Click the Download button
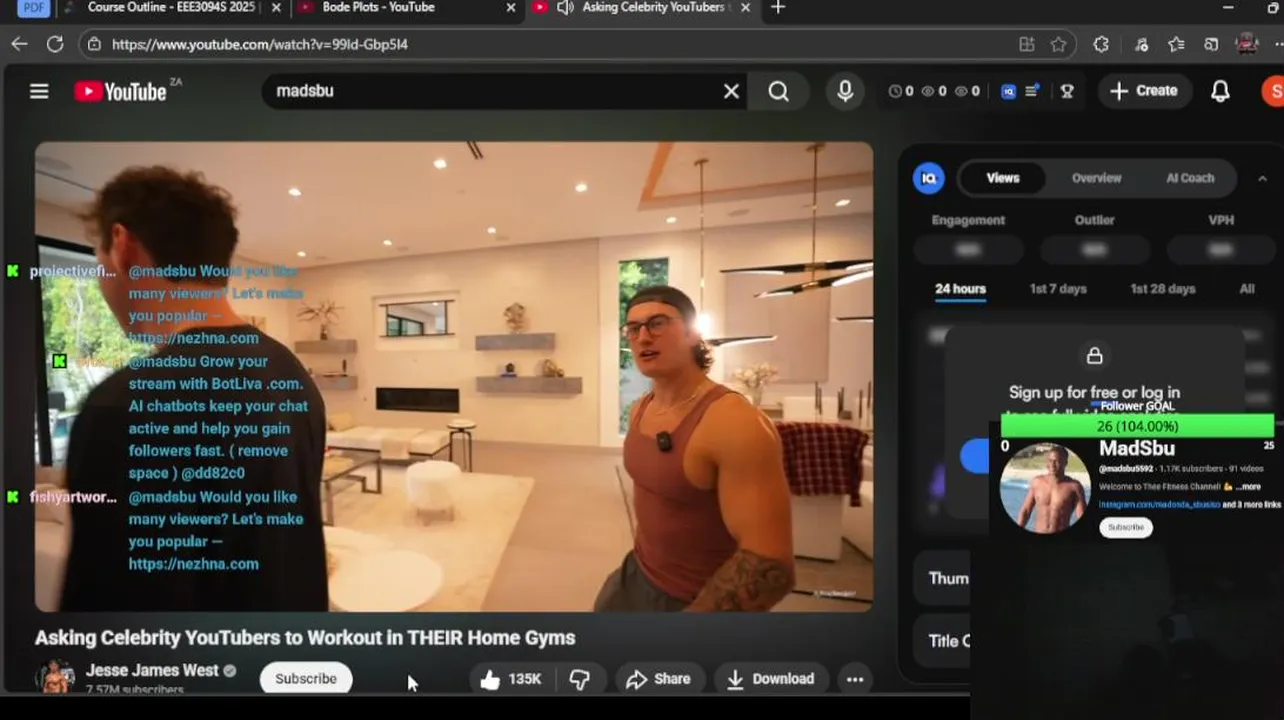The width and height of the screenshot is (1284, 720). click(771, 679)
